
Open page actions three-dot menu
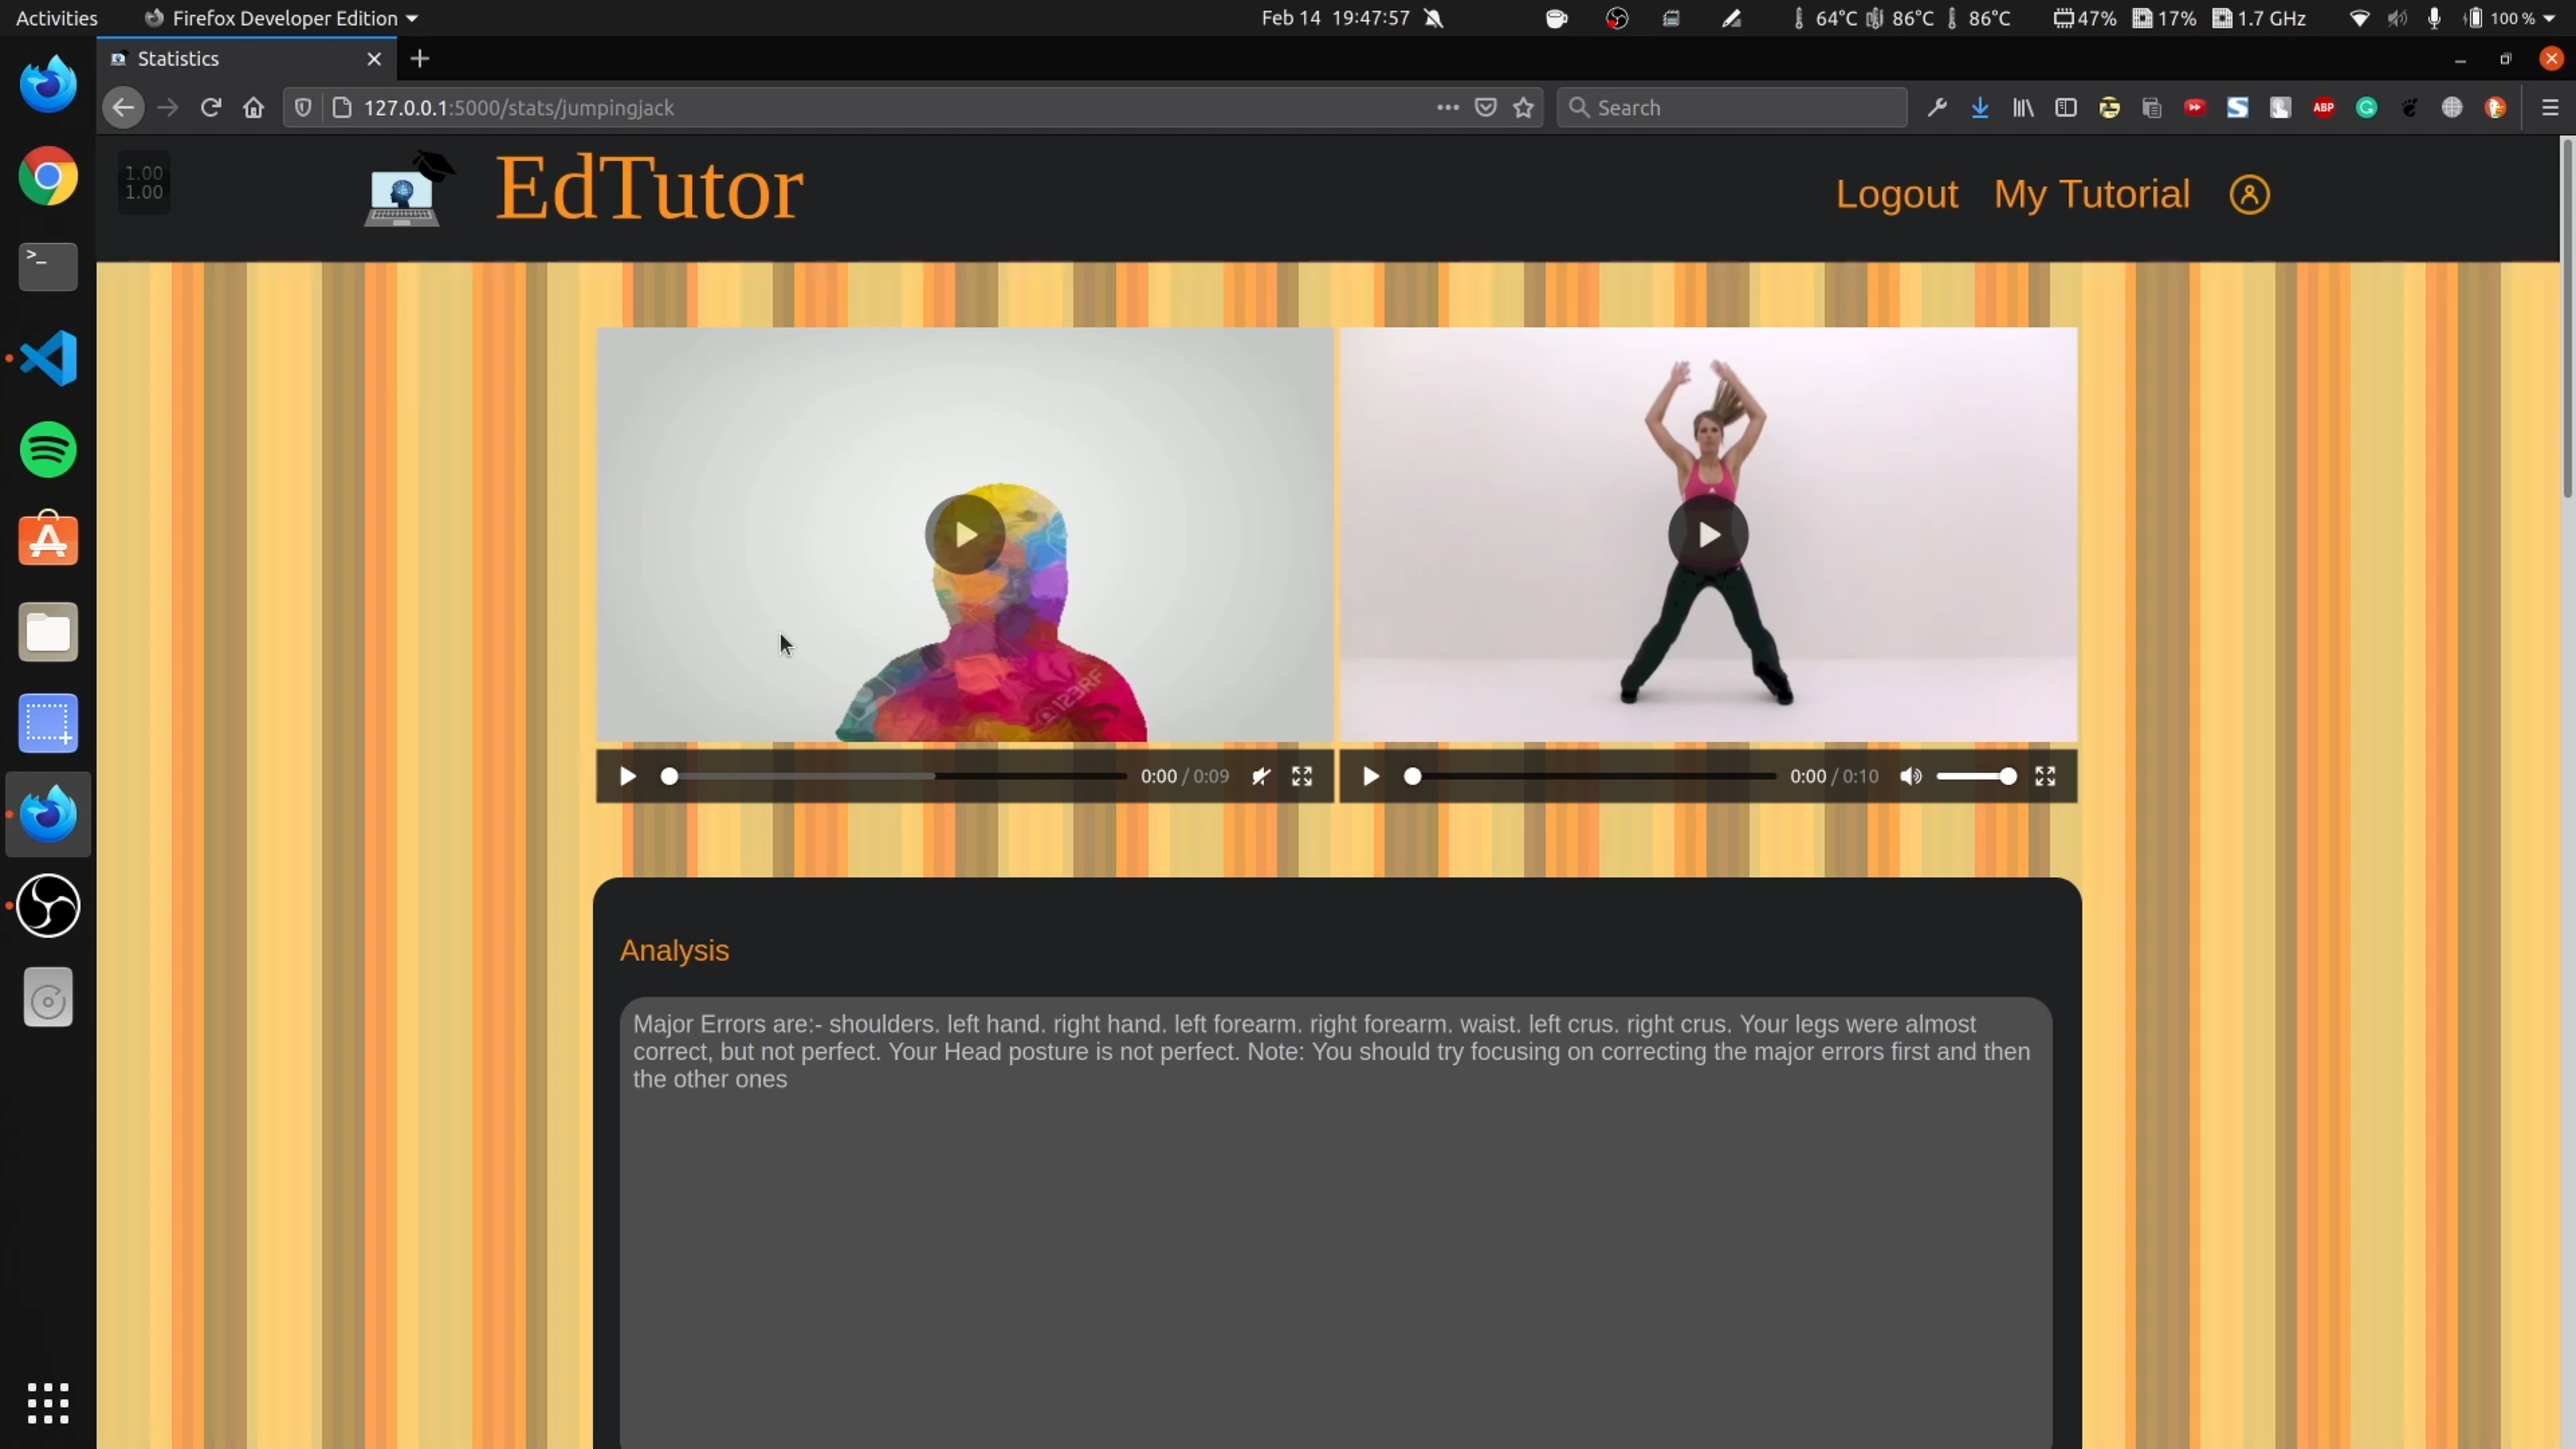point(1447,108)
